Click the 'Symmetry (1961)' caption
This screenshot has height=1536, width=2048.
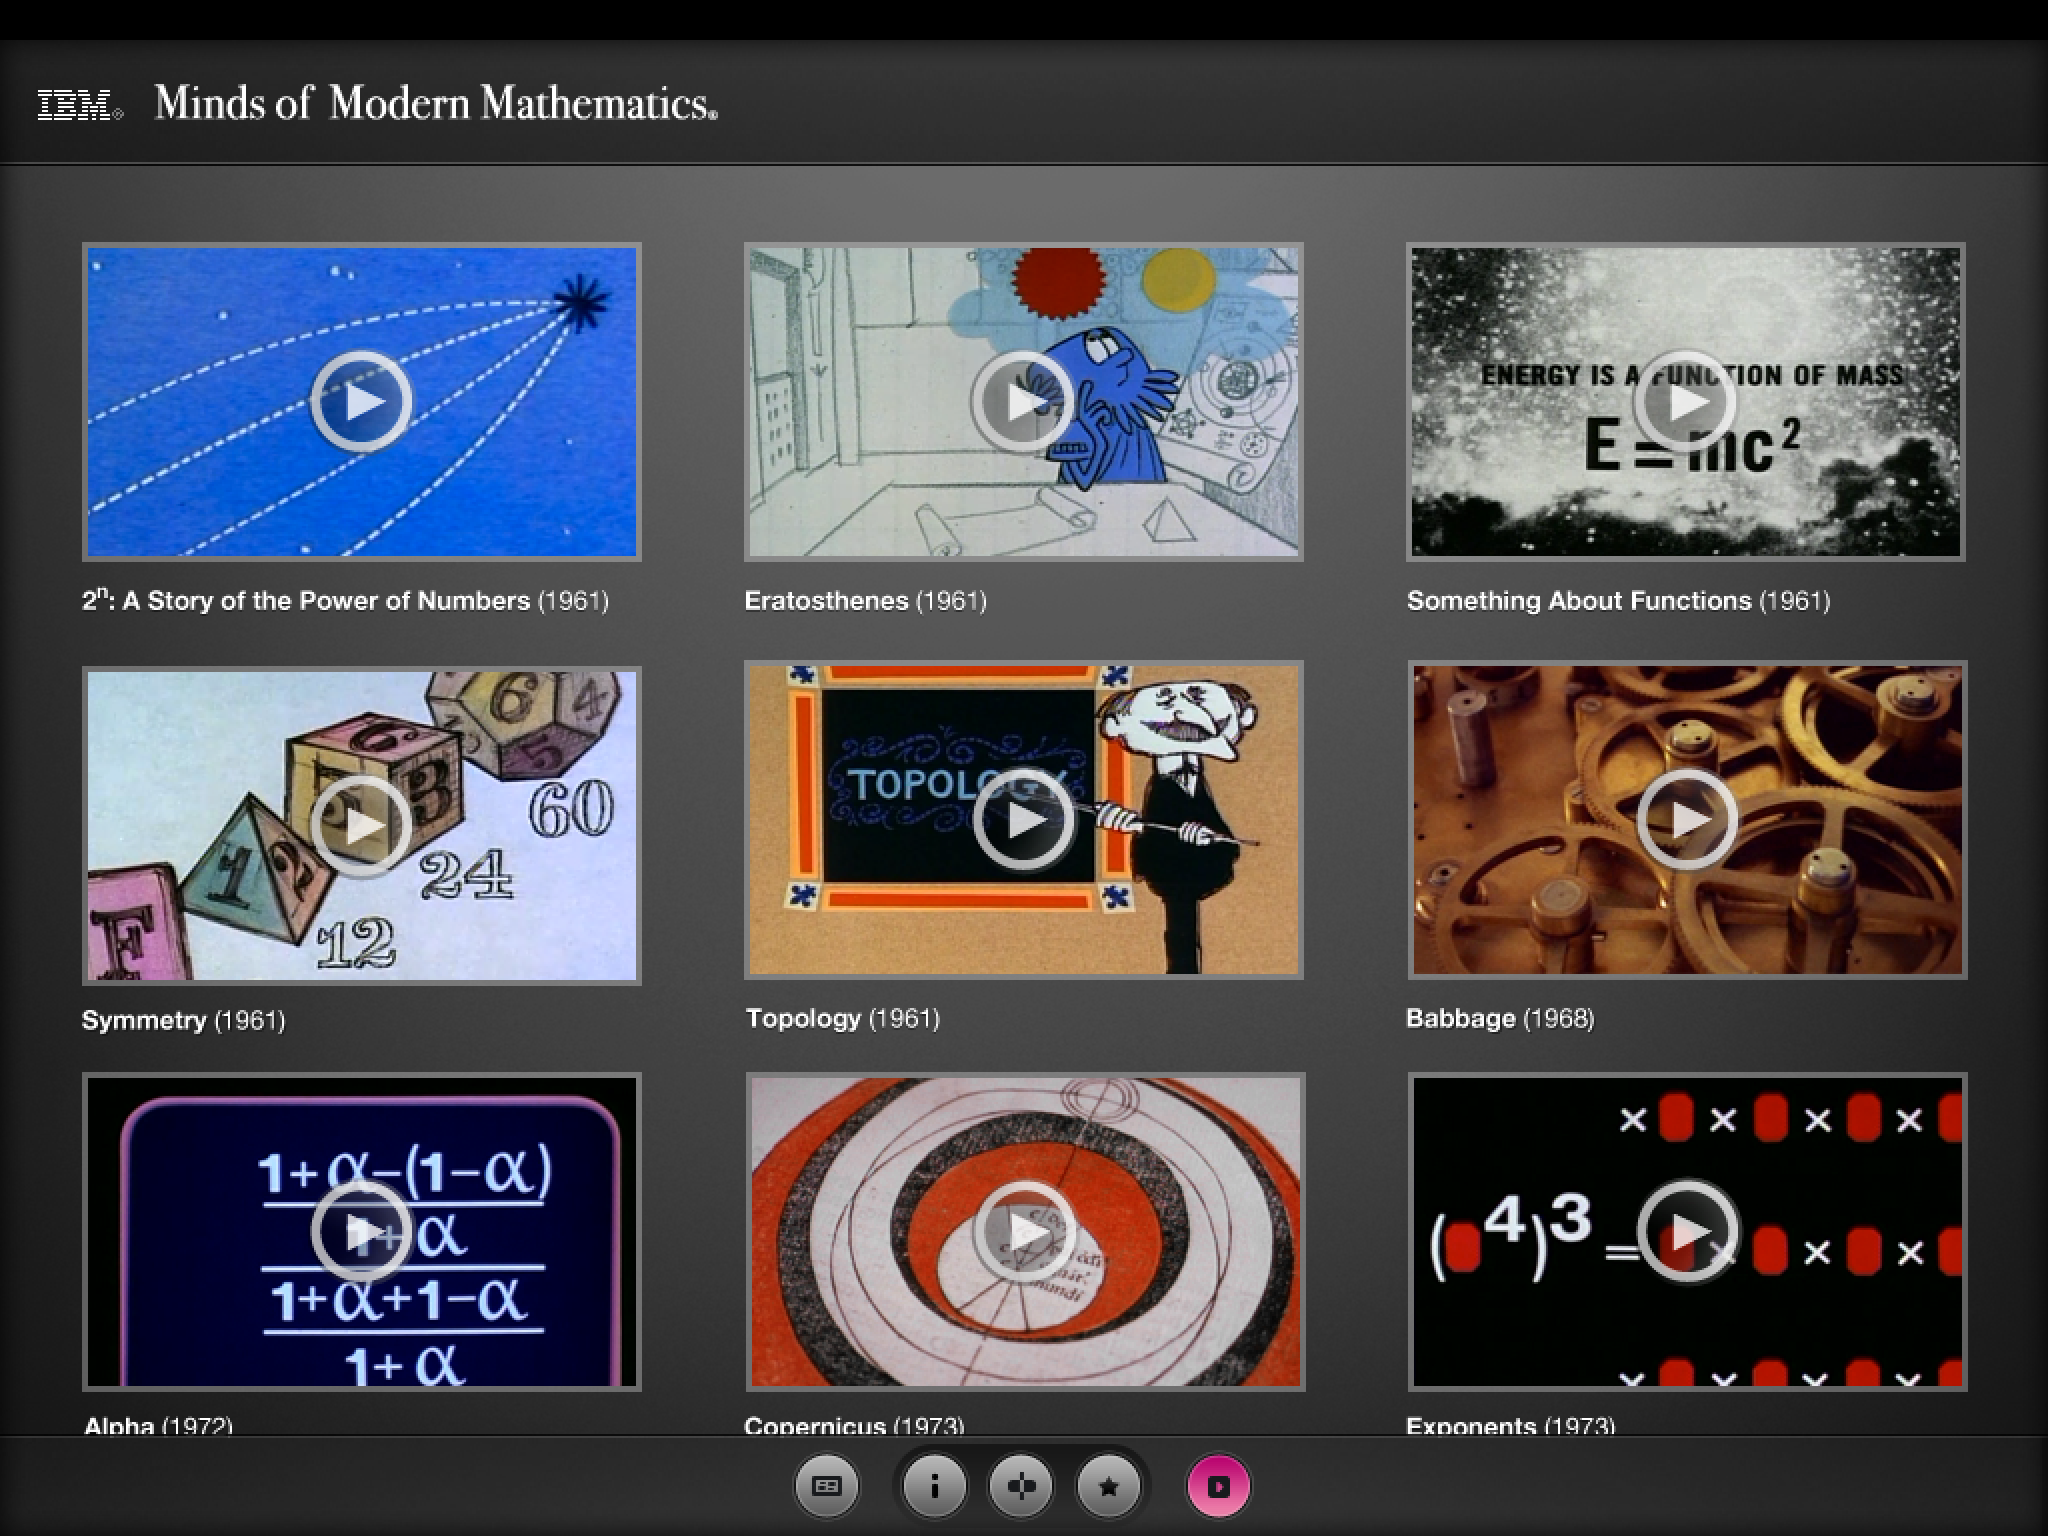pos(183,1021)
